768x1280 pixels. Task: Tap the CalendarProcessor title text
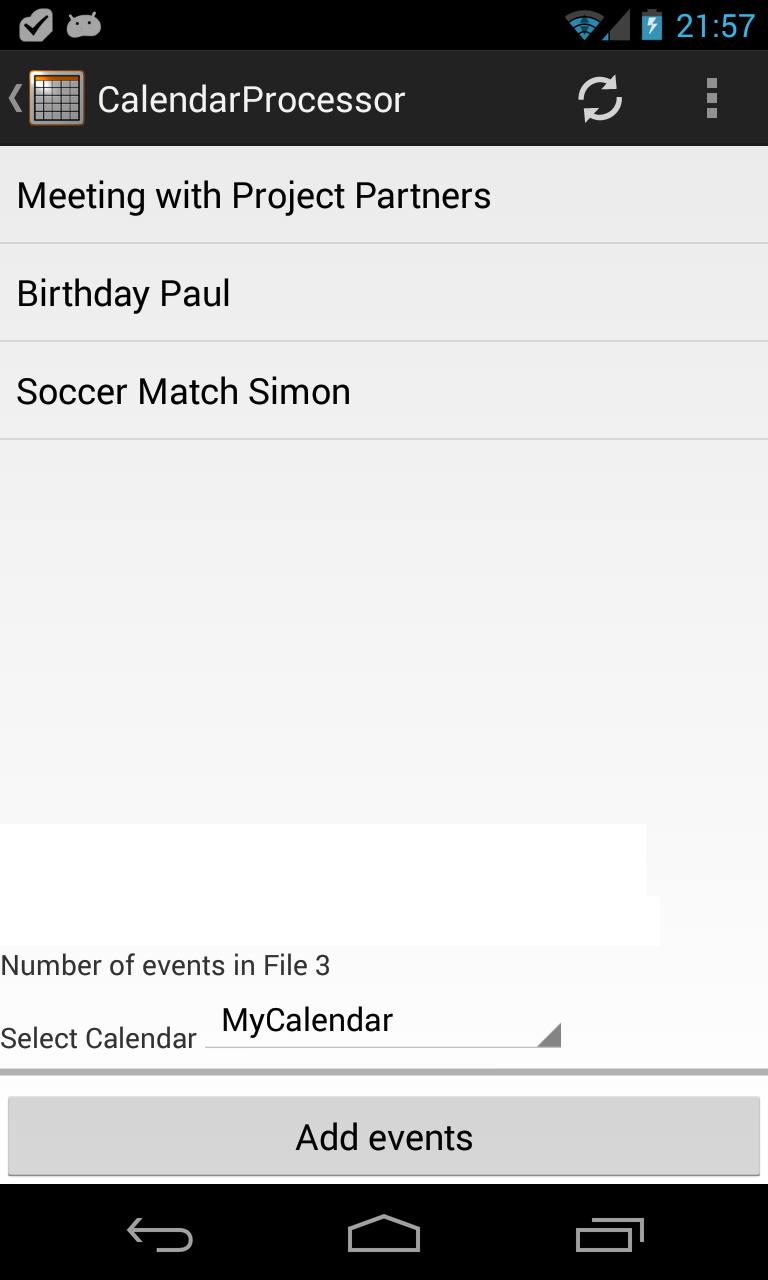[x=251, y=99]
